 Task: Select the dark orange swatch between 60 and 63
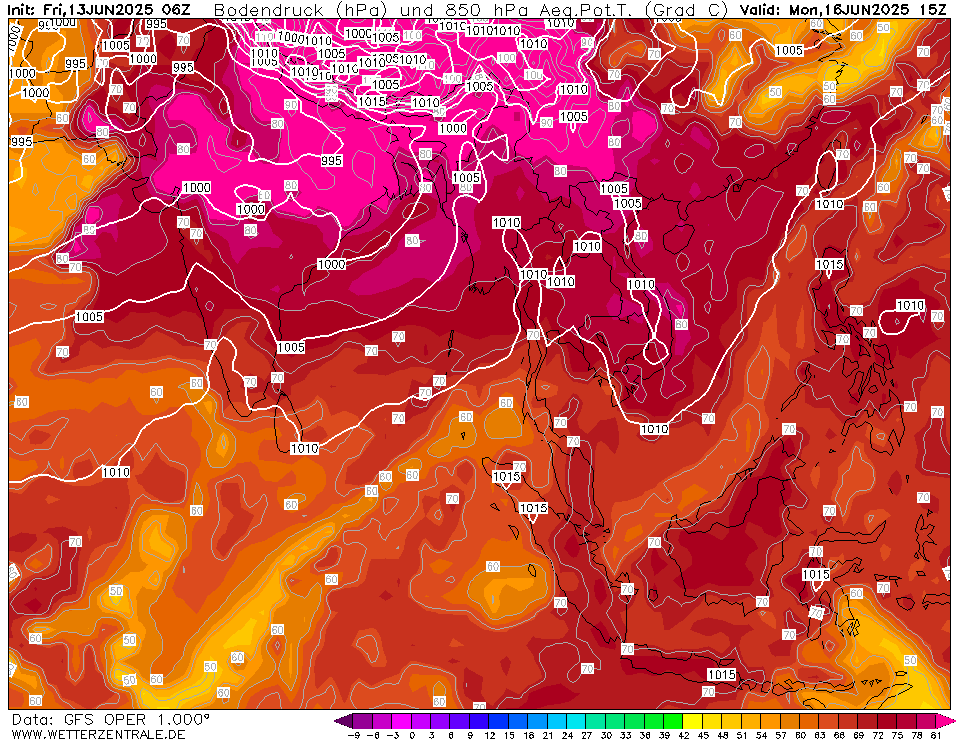[809, 720]
